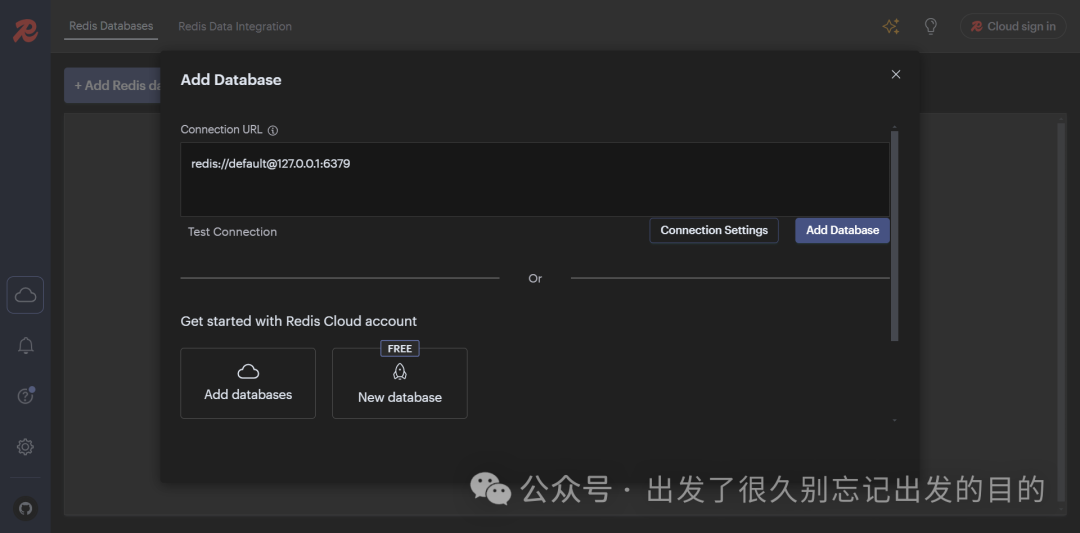Open settings via the gear icon
1080x533 pixels.
[26, 447]
